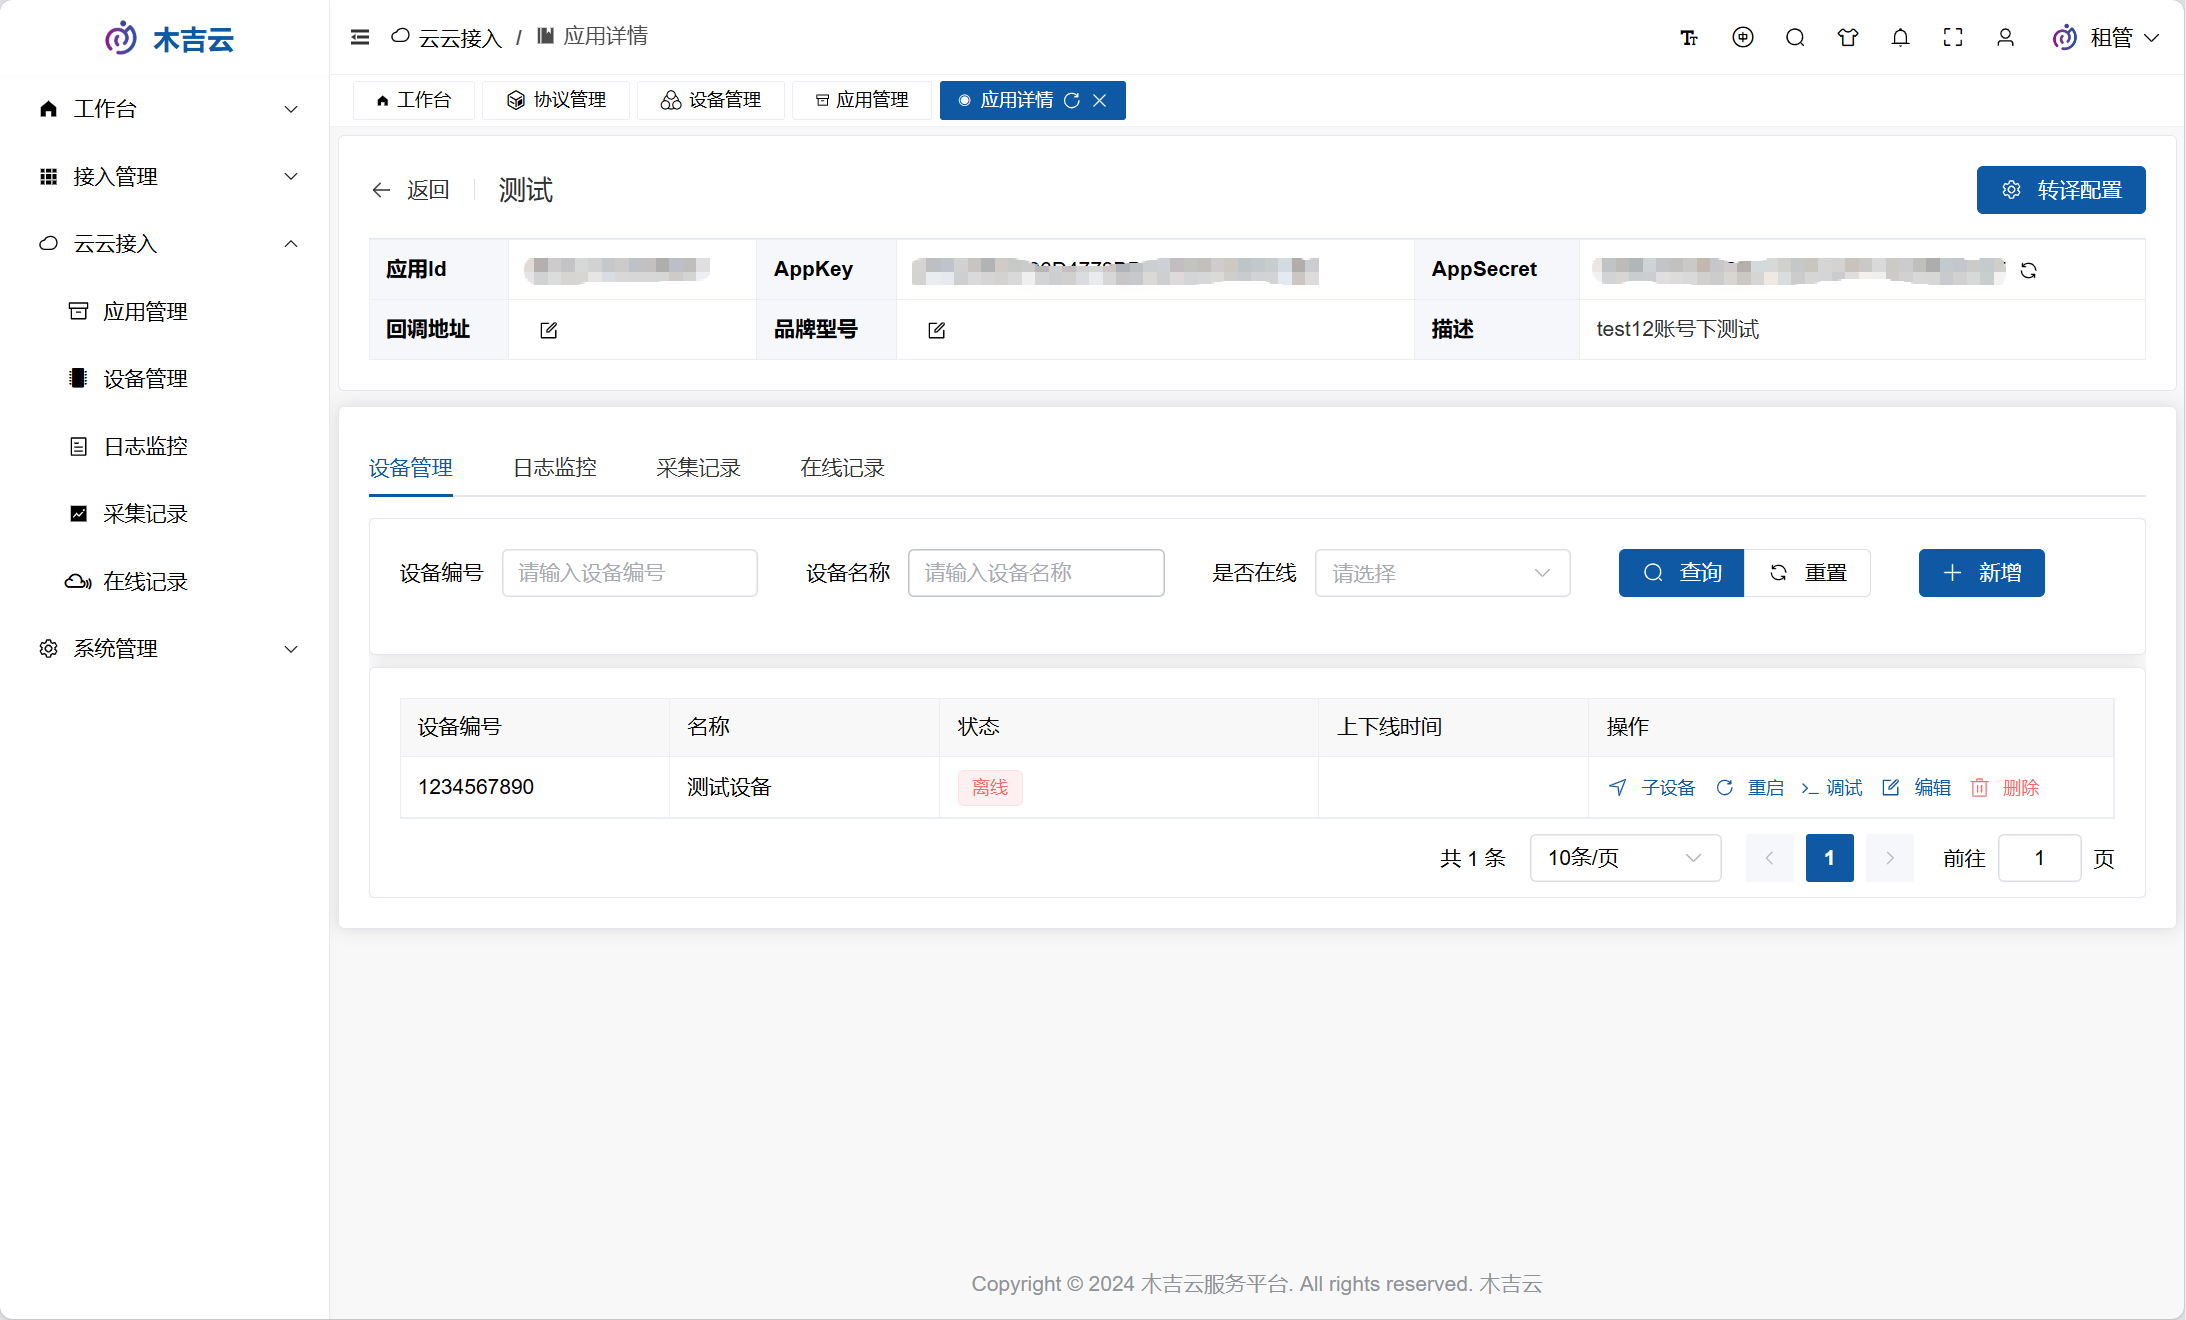This screenshot has width=2186, height=1320.
Task: Switch to the 设备管理 page tab
Action: (x=711, y=100)
